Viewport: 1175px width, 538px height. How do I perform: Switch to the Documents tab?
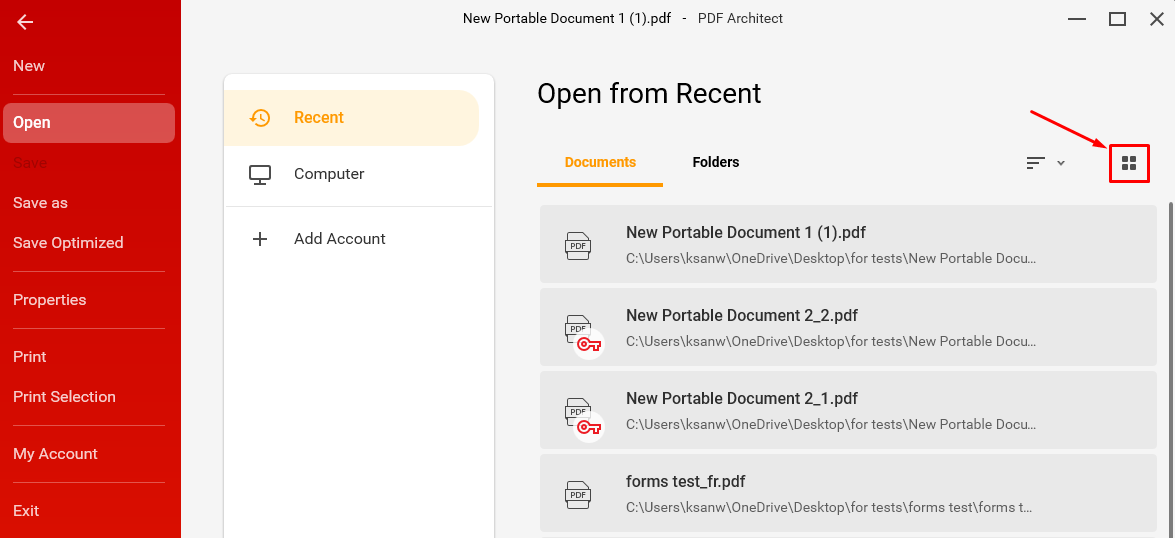[x=600, y=163]
